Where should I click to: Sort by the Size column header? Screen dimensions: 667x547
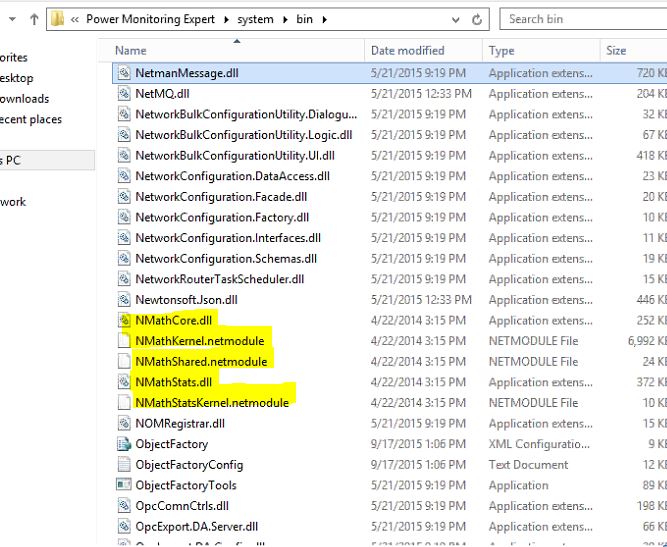616,51
